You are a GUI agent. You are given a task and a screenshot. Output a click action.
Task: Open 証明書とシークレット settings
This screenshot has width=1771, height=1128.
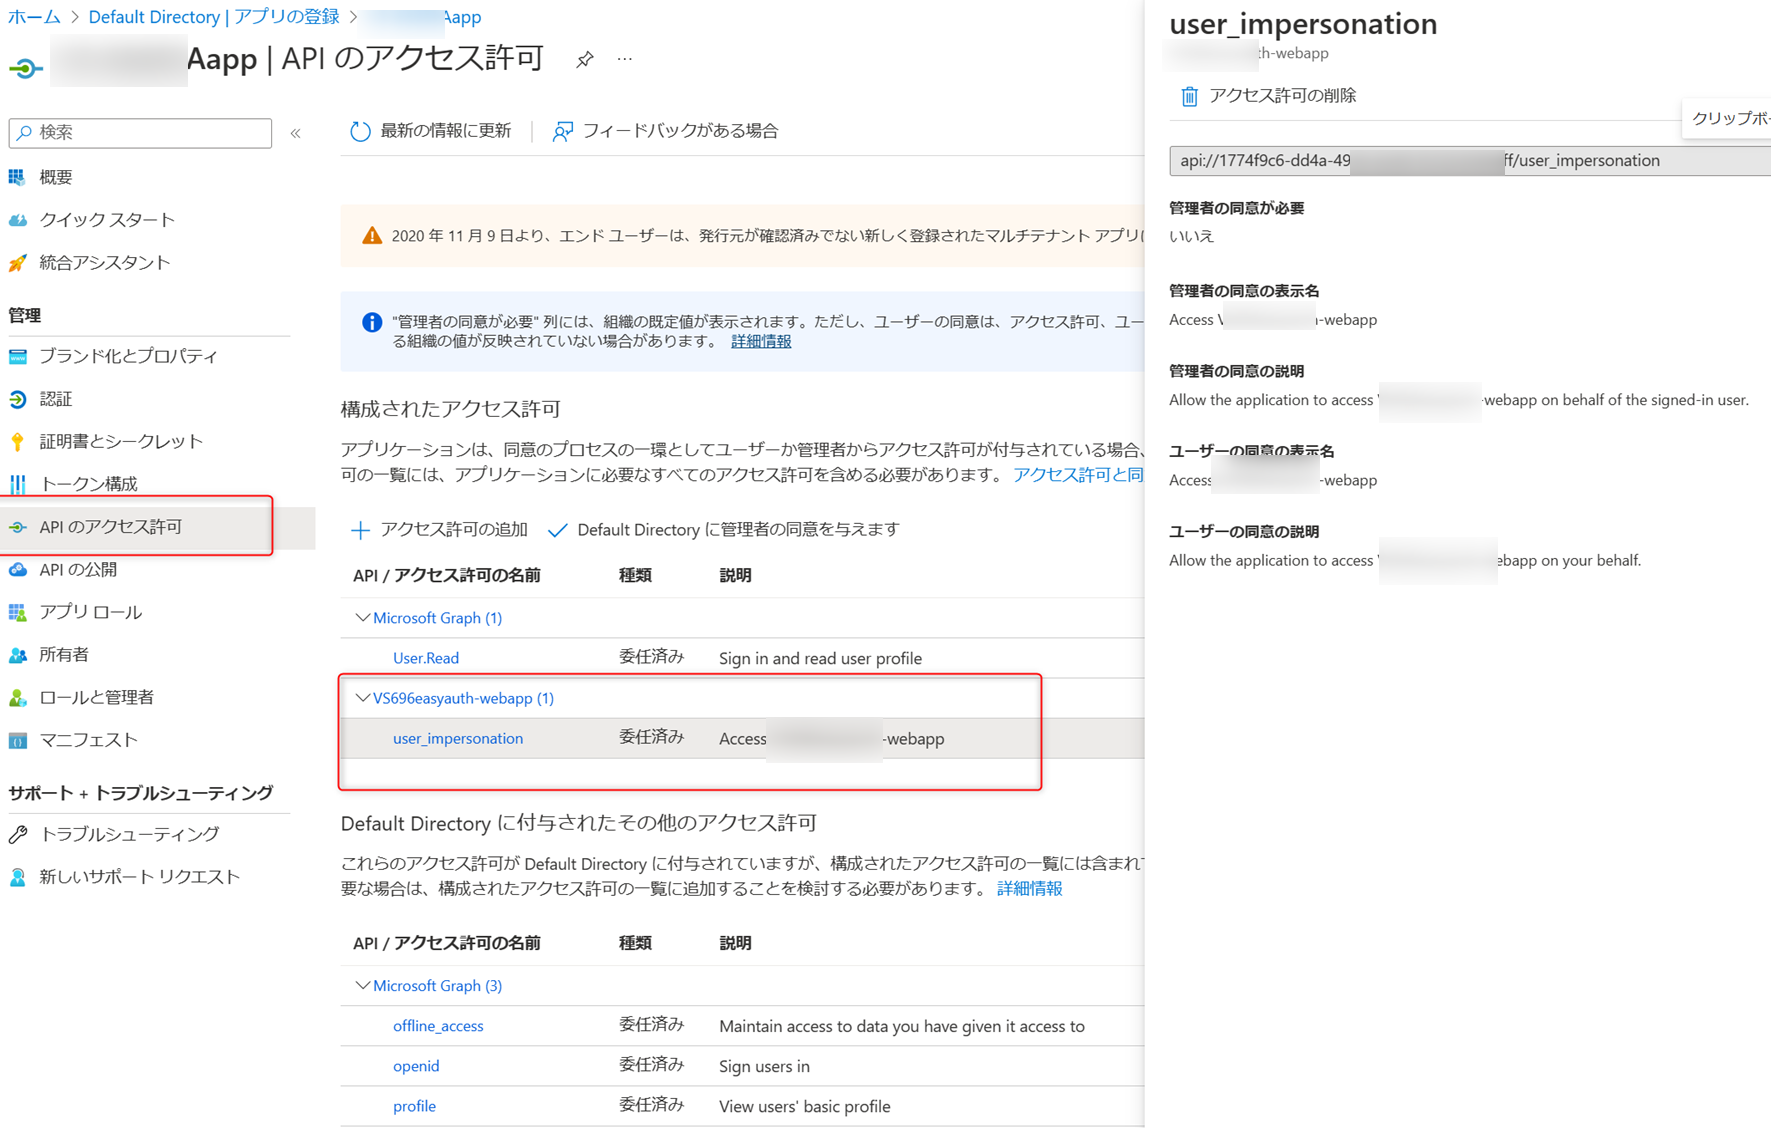[x=120, y=441]
